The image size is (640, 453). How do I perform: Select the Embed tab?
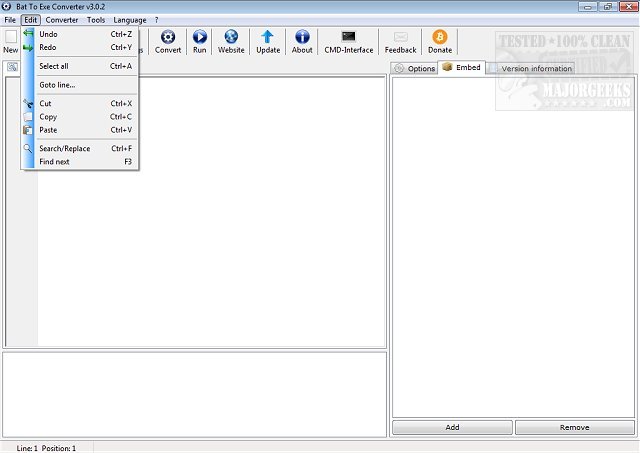point(461,67)
